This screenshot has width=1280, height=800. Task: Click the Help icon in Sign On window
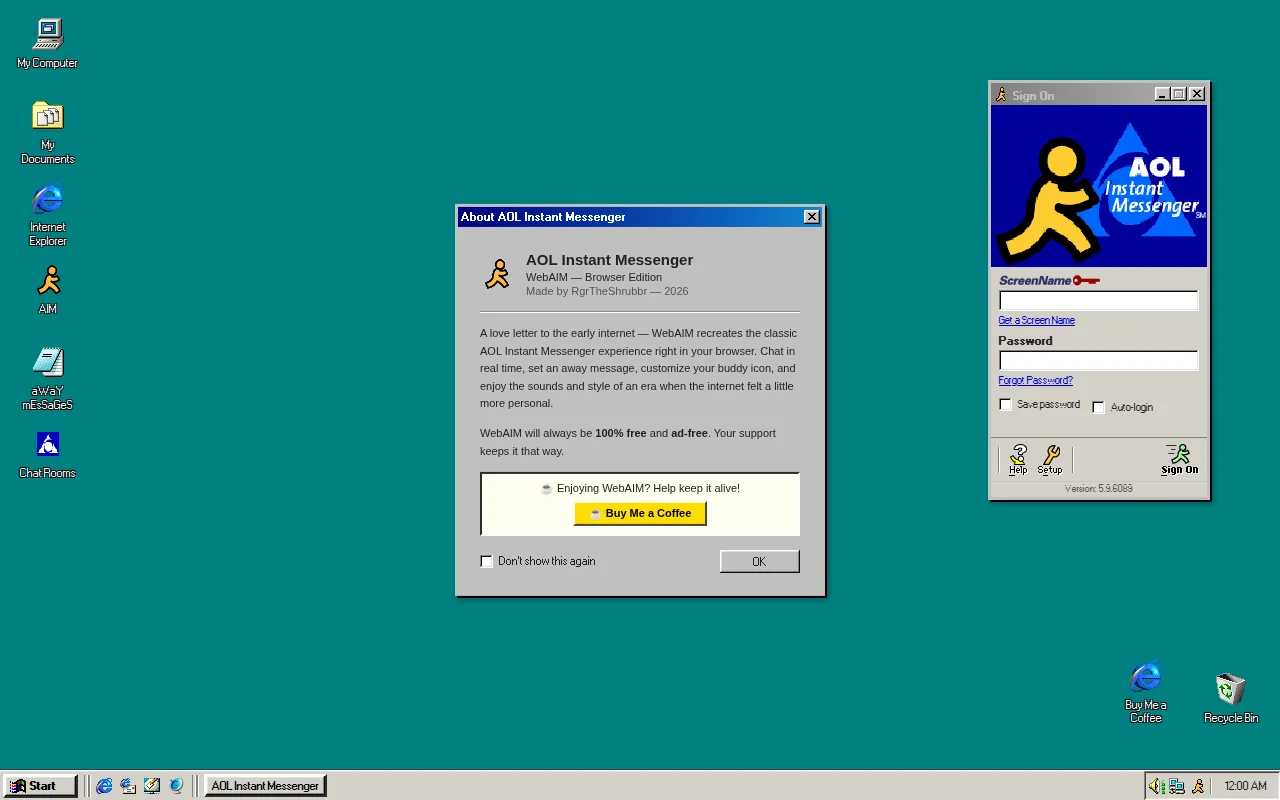pos(1018,459)
